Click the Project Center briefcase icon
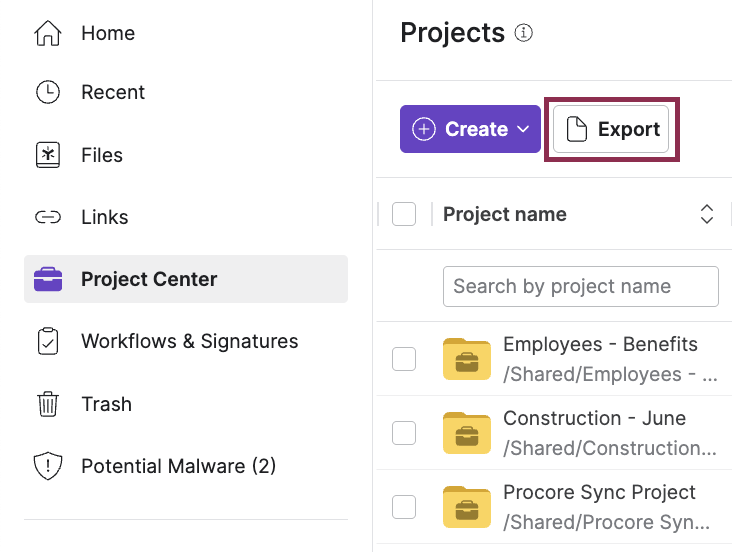The width and height of the screenshot is (732, 552). (48, 279)
